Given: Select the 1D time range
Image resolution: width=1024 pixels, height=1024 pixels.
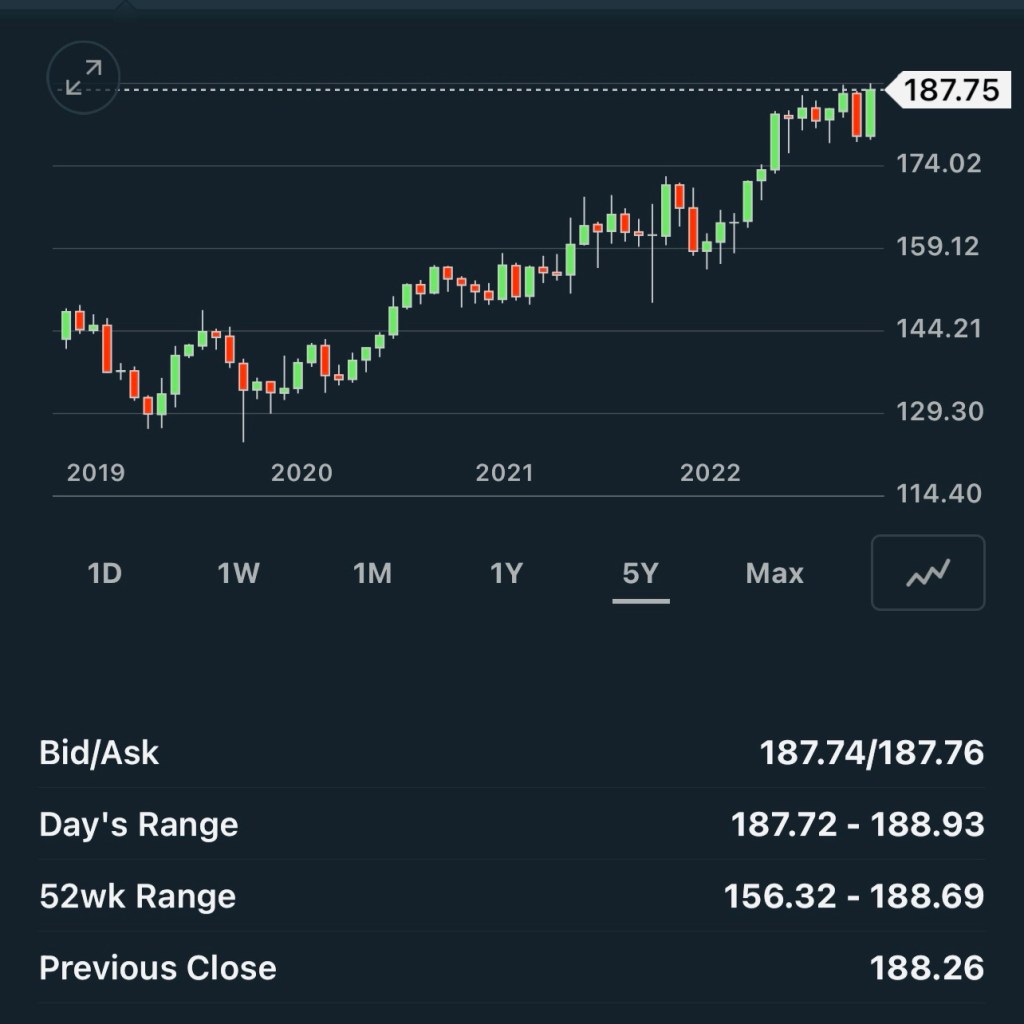Looking at the screenshot, I should click(x=105, y=574).
